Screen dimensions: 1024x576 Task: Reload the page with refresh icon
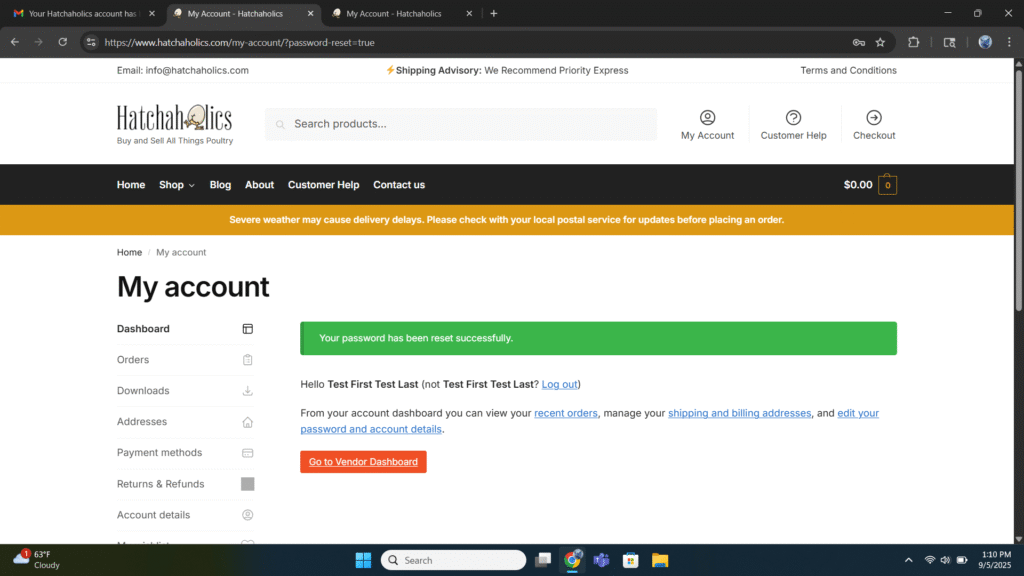(63, 42)
